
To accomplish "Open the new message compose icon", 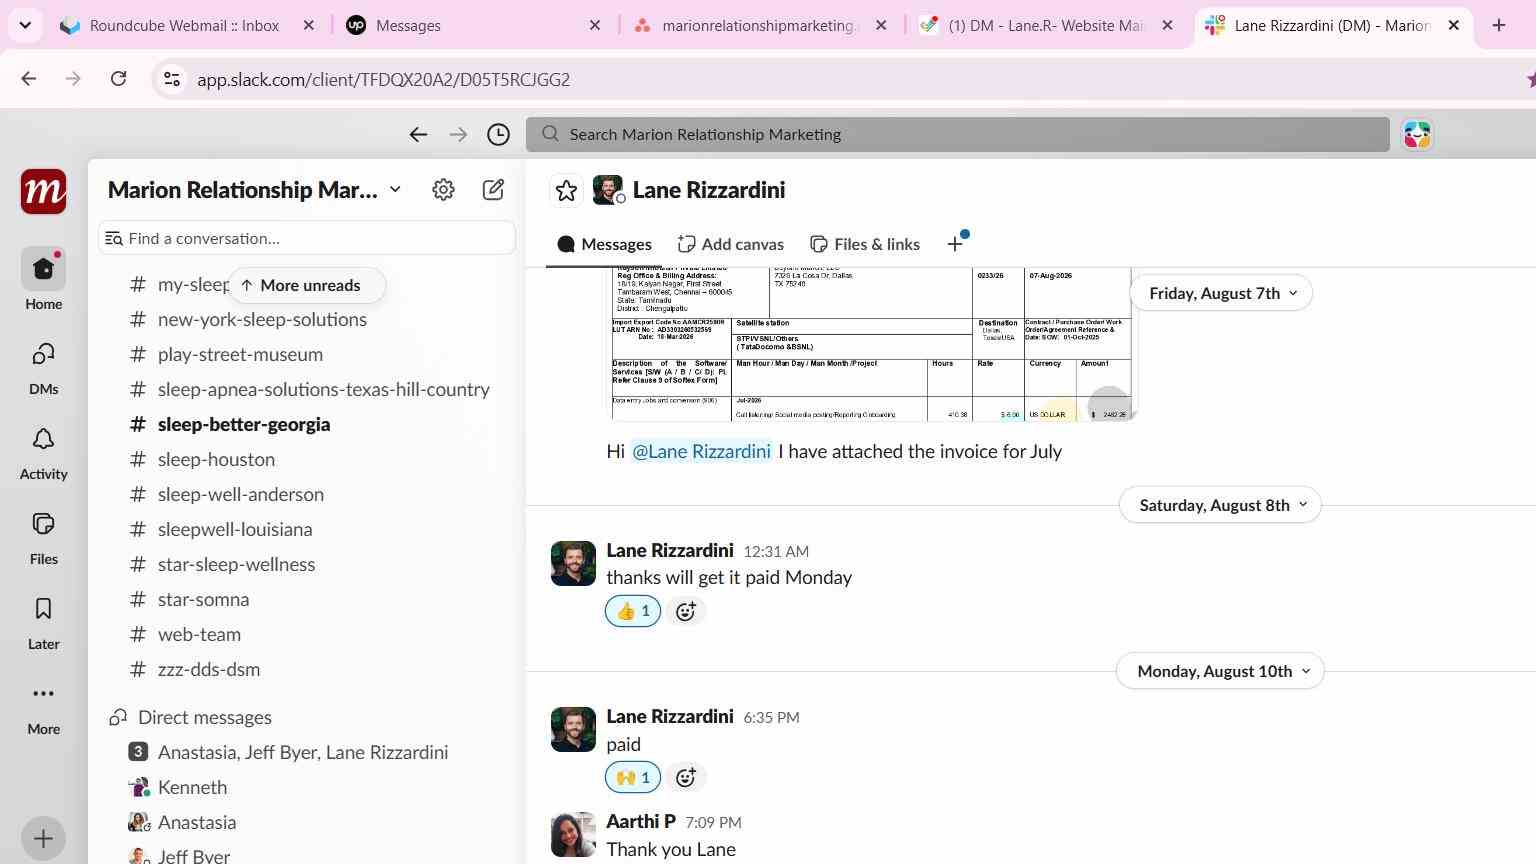I will point(493,190).
